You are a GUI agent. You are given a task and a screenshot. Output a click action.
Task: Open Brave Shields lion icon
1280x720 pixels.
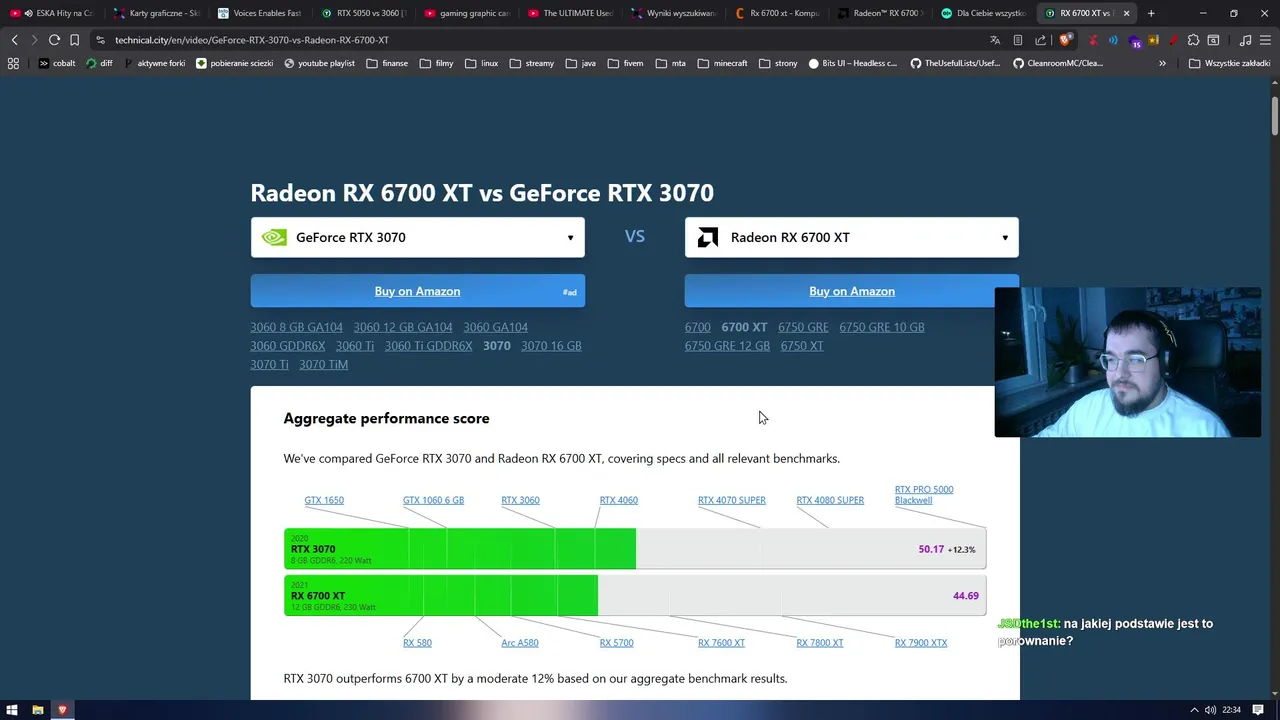1065,40
